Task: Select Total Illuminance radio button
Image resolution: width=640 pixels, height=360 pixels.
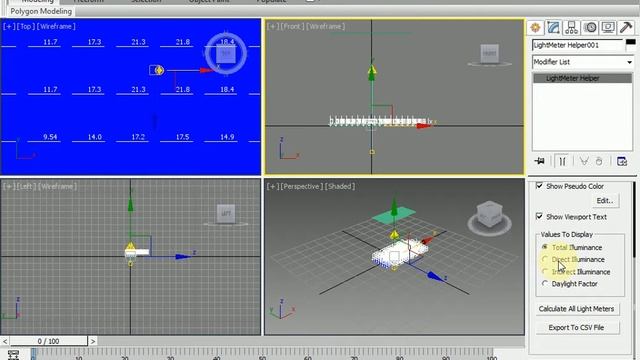Action: pos(545,247)
